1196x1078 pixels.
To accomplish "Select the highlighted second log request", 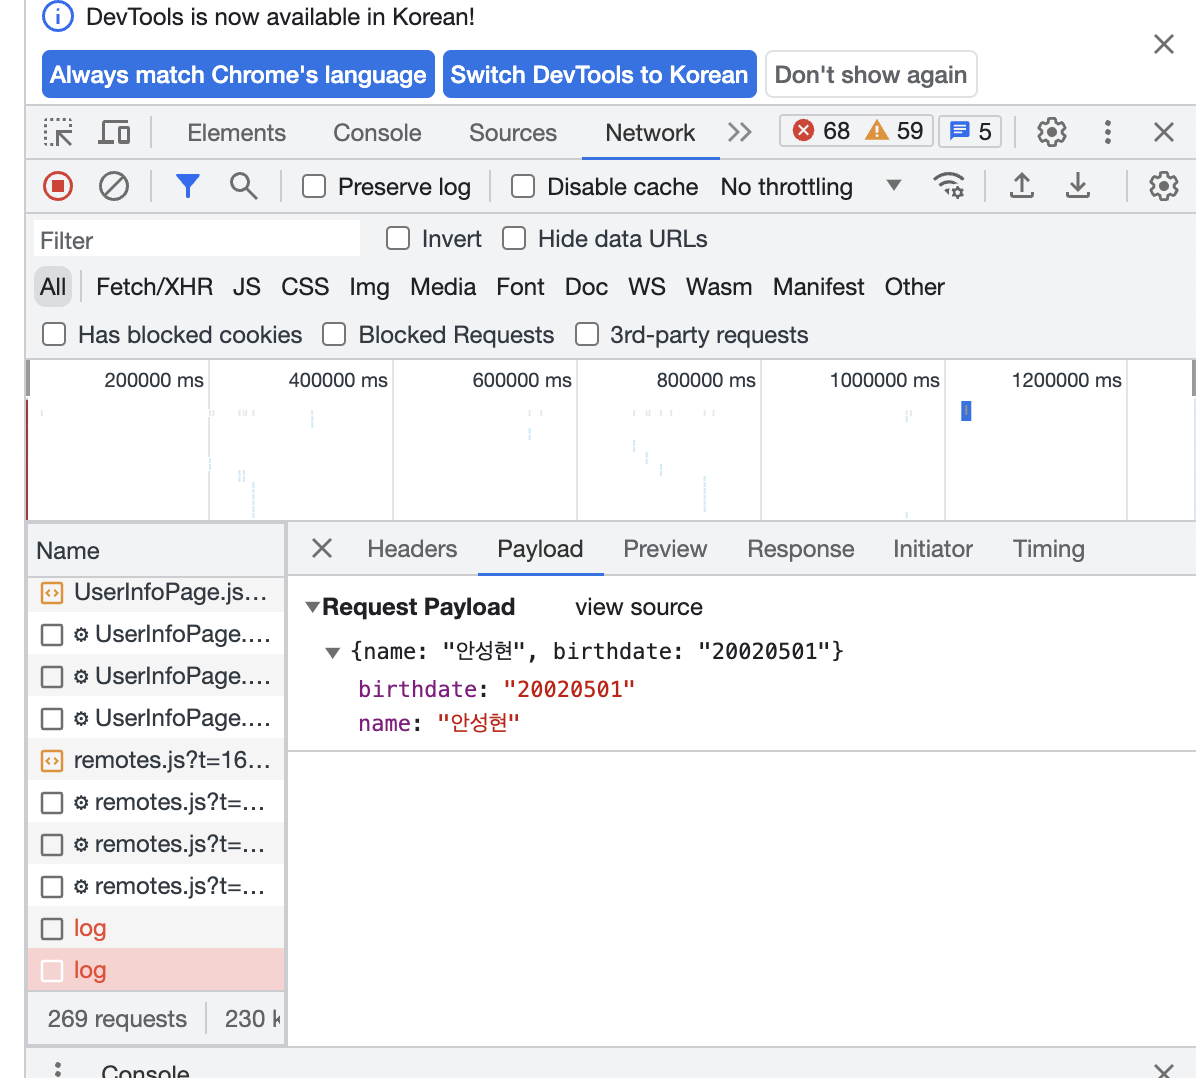I will coord(156,970).
